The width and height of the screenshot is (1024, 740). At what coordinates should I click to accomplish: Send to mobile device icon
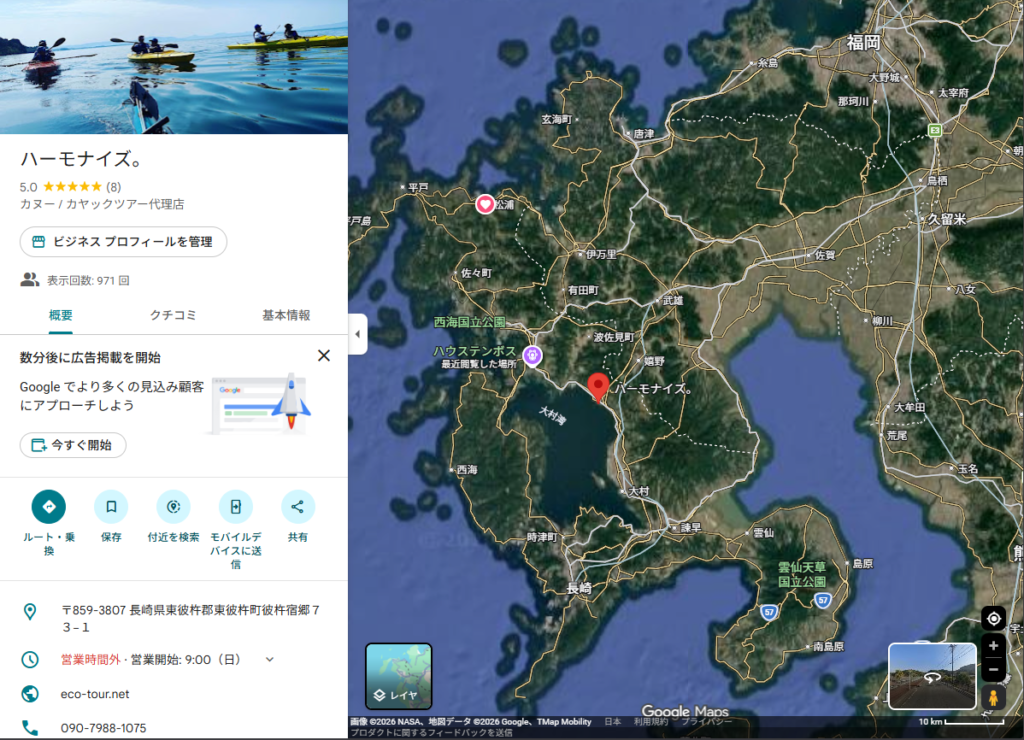pos(236,507)
